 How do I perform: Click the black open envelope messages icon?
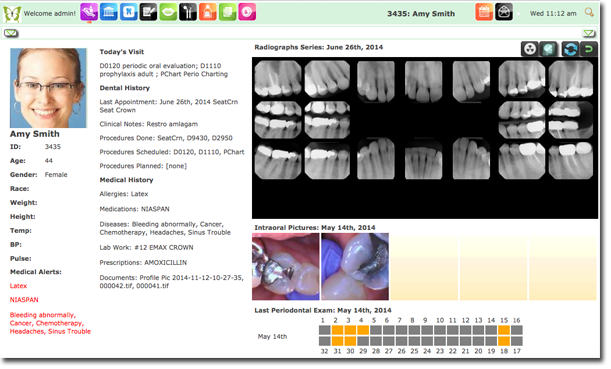504,12
